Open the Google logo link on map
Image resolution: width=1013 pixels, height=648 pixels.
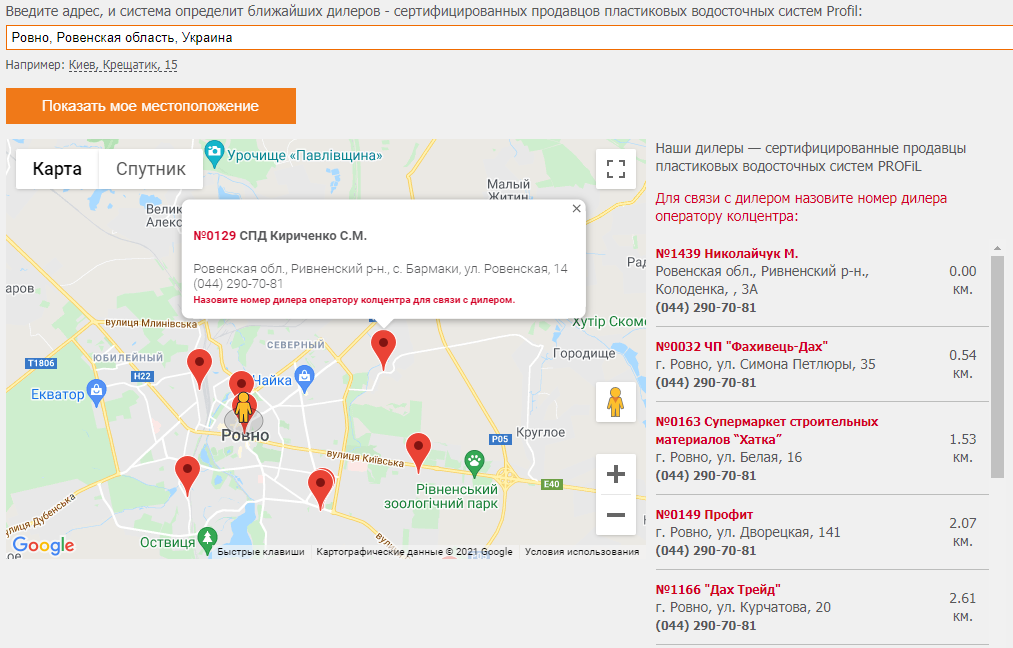(43, 545)
